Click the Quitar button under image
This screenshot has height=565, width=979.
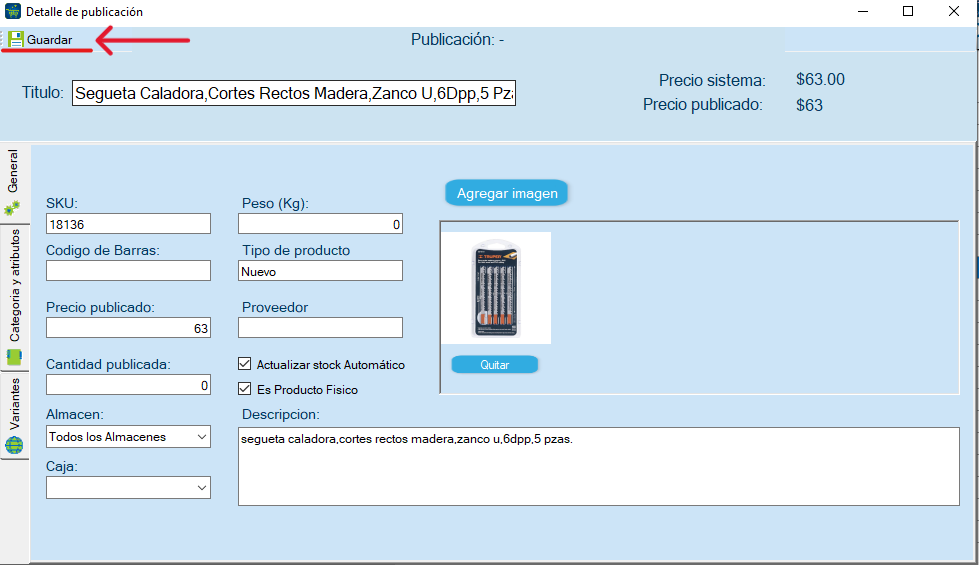pyautogui.click(x=494, y=365)
